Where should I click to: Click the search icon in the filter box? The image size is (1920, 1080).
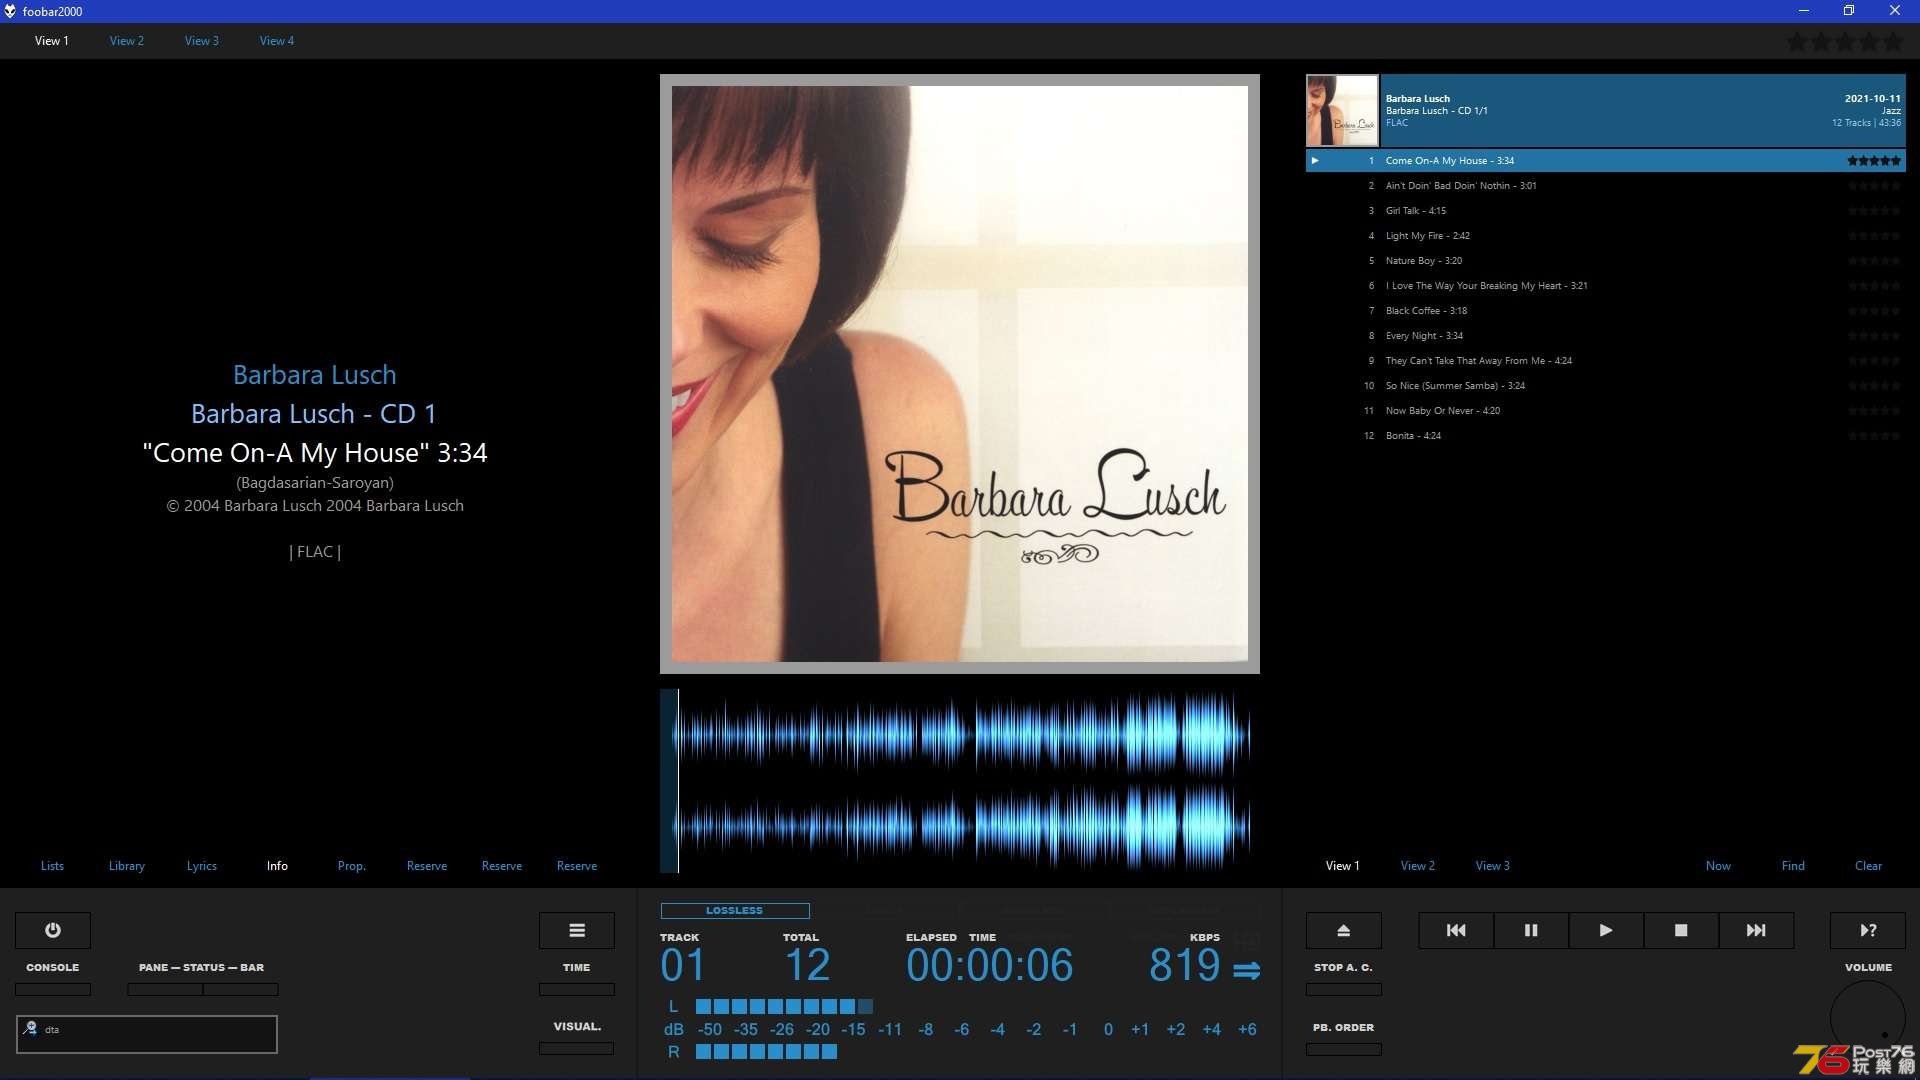[x=30, y=1029]
